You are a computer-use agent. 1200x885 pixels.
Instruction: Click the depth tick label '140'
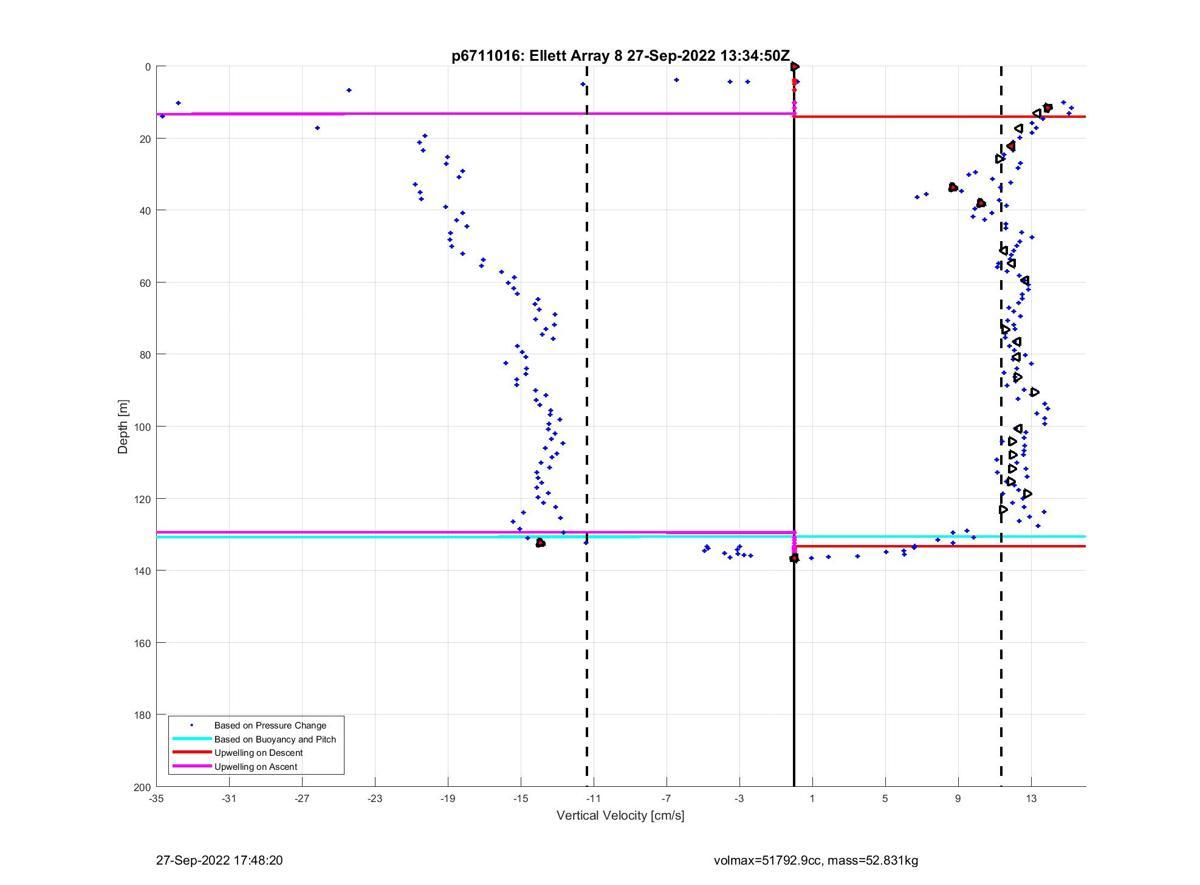coord(142,571)
